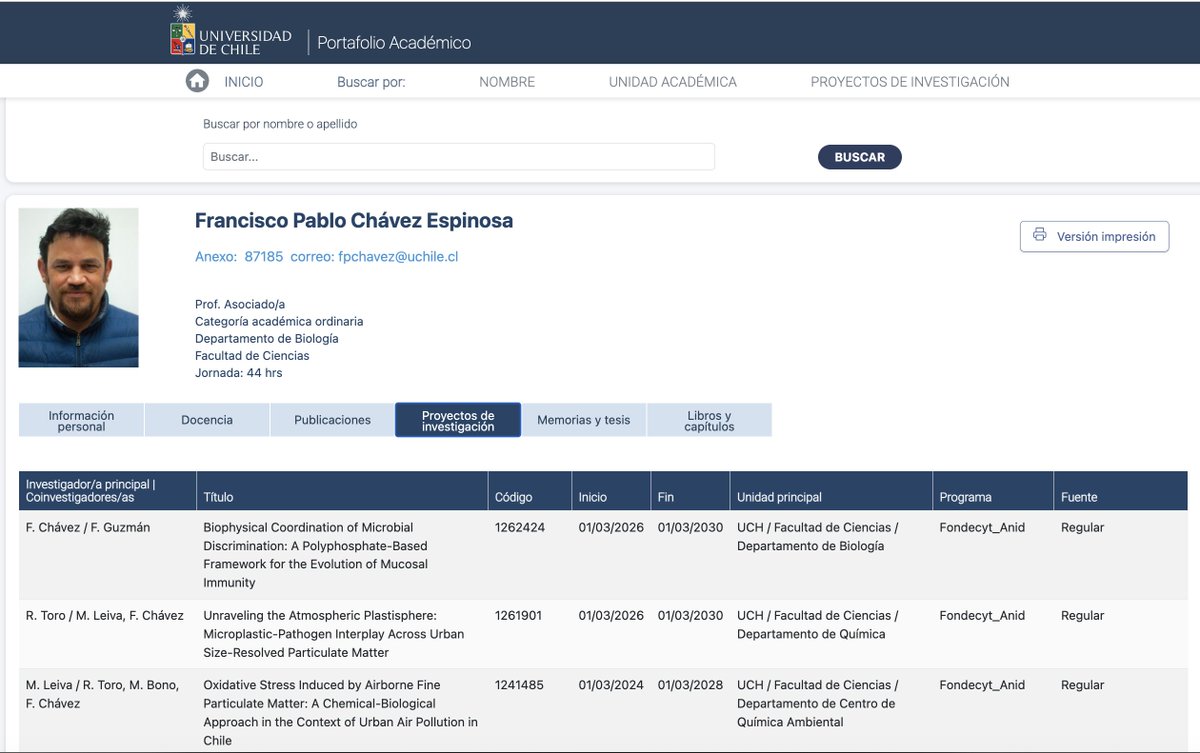Click the Versión impresión button

(1094, 236)
